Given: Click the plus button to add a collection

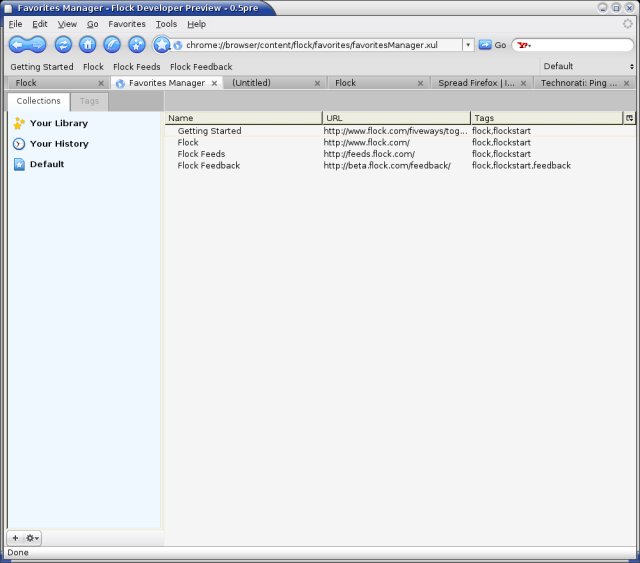Looking at the screenshot, I should tap(16, 538).
